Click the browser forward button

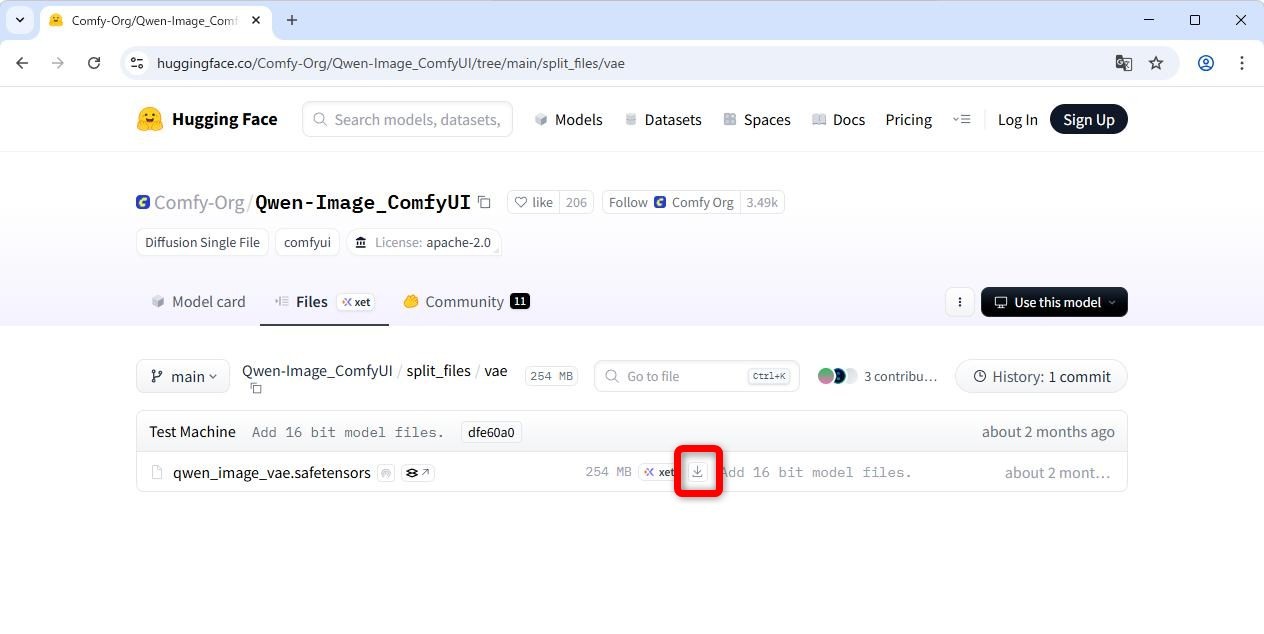point(58,63)
